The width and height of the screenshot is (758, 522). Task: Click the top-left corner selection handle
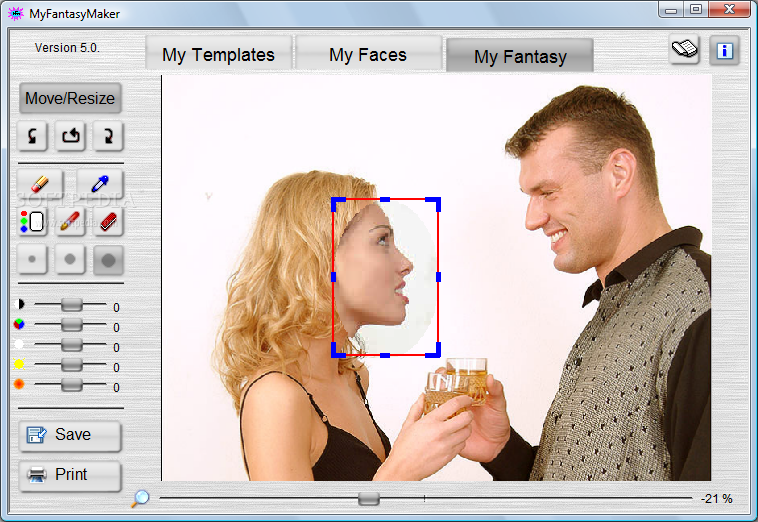coord(337,203)
